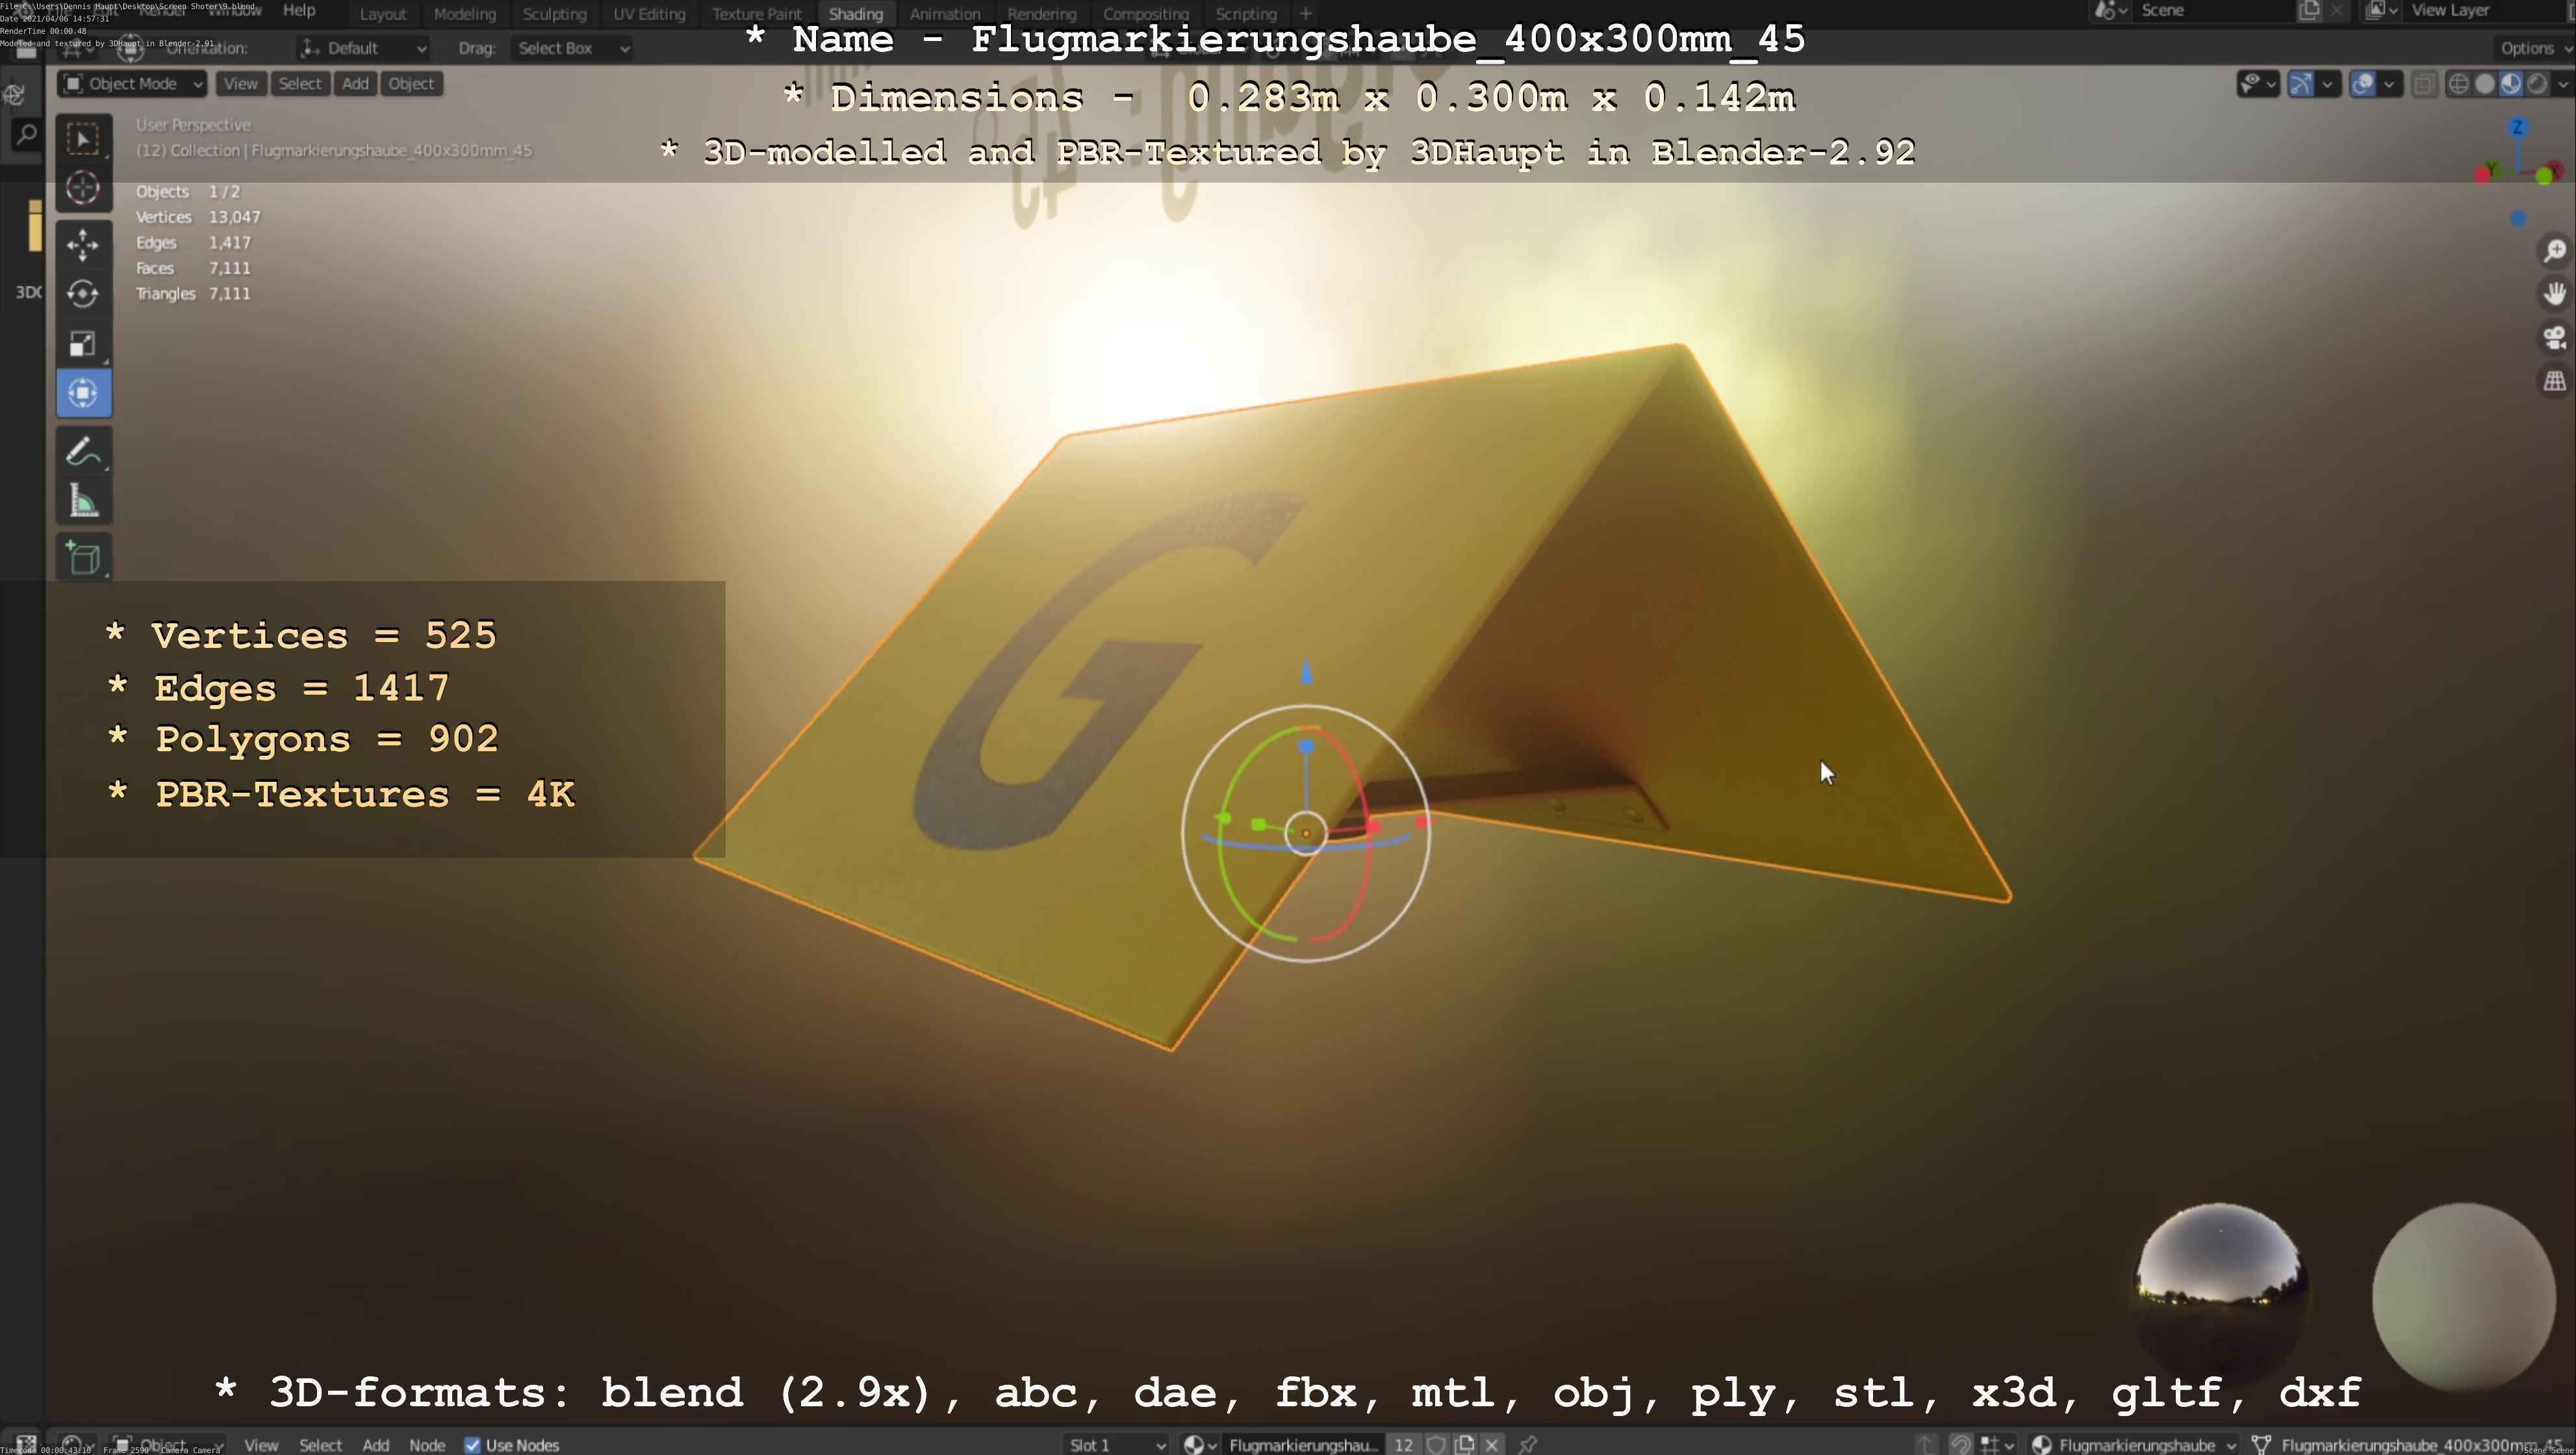Click the Options button
Image resolution: width=2576 pixels, height=1455 pixels.
2531,48
